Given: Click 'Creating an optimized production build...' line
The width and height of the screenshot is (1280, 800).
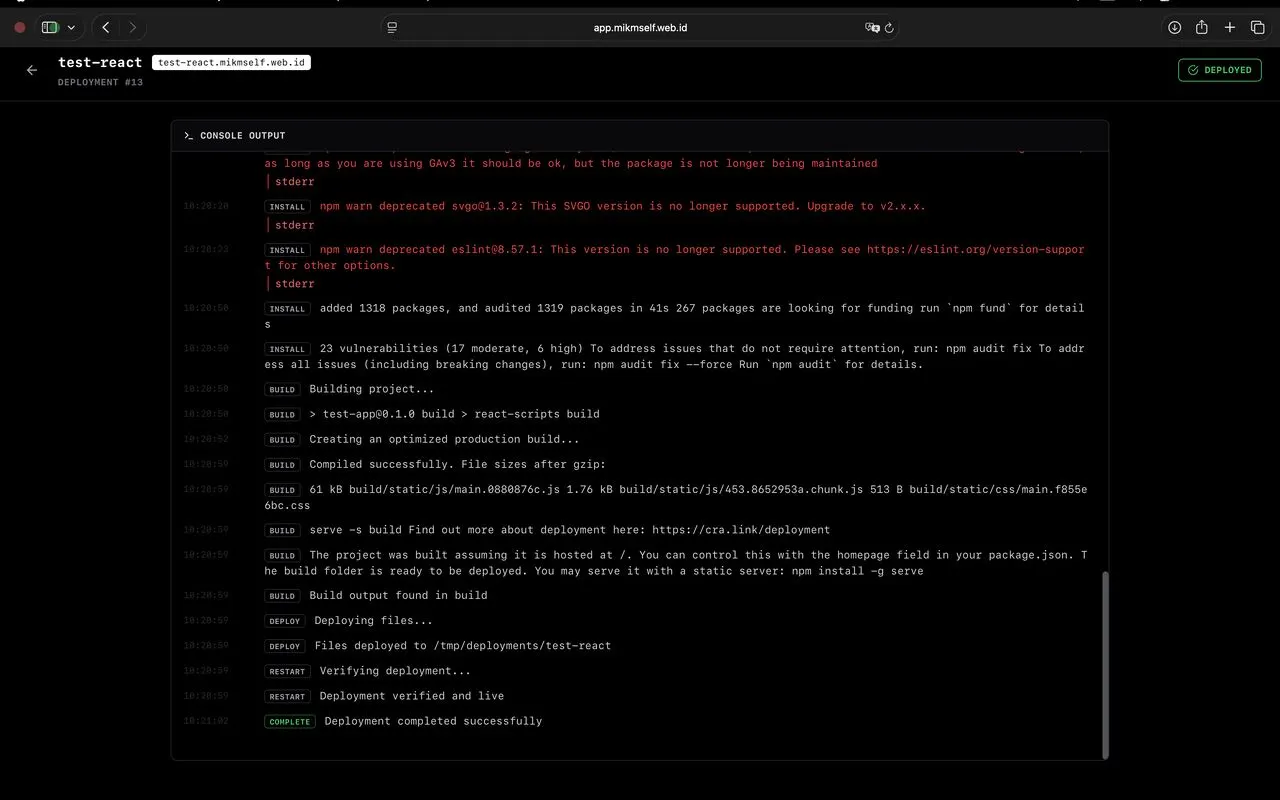Looking at the screenshot, I should (444, 439).
